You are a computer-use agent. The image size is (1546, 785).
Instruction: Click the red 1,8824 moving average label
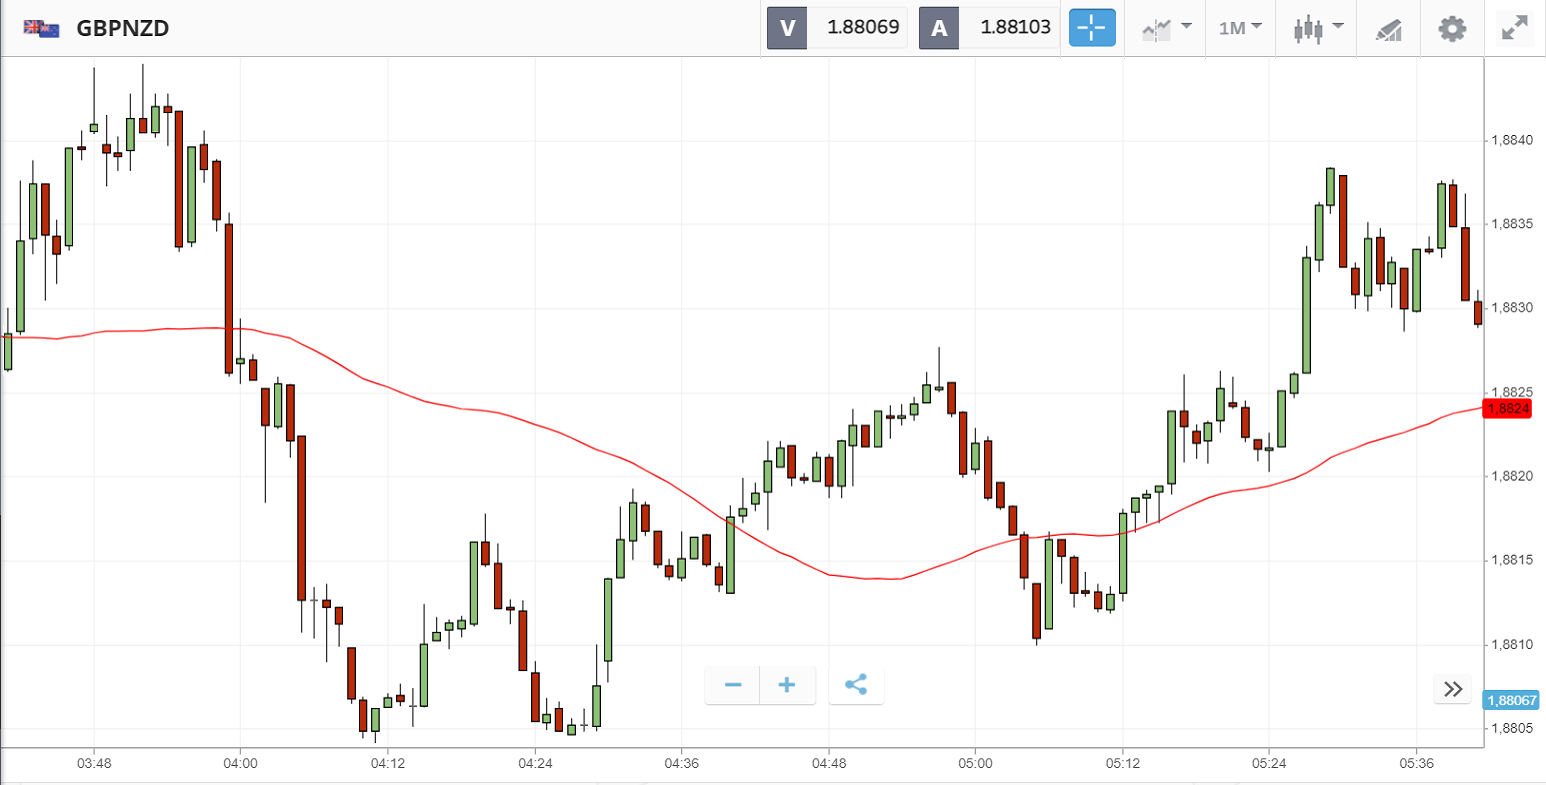pos(1508,408)
